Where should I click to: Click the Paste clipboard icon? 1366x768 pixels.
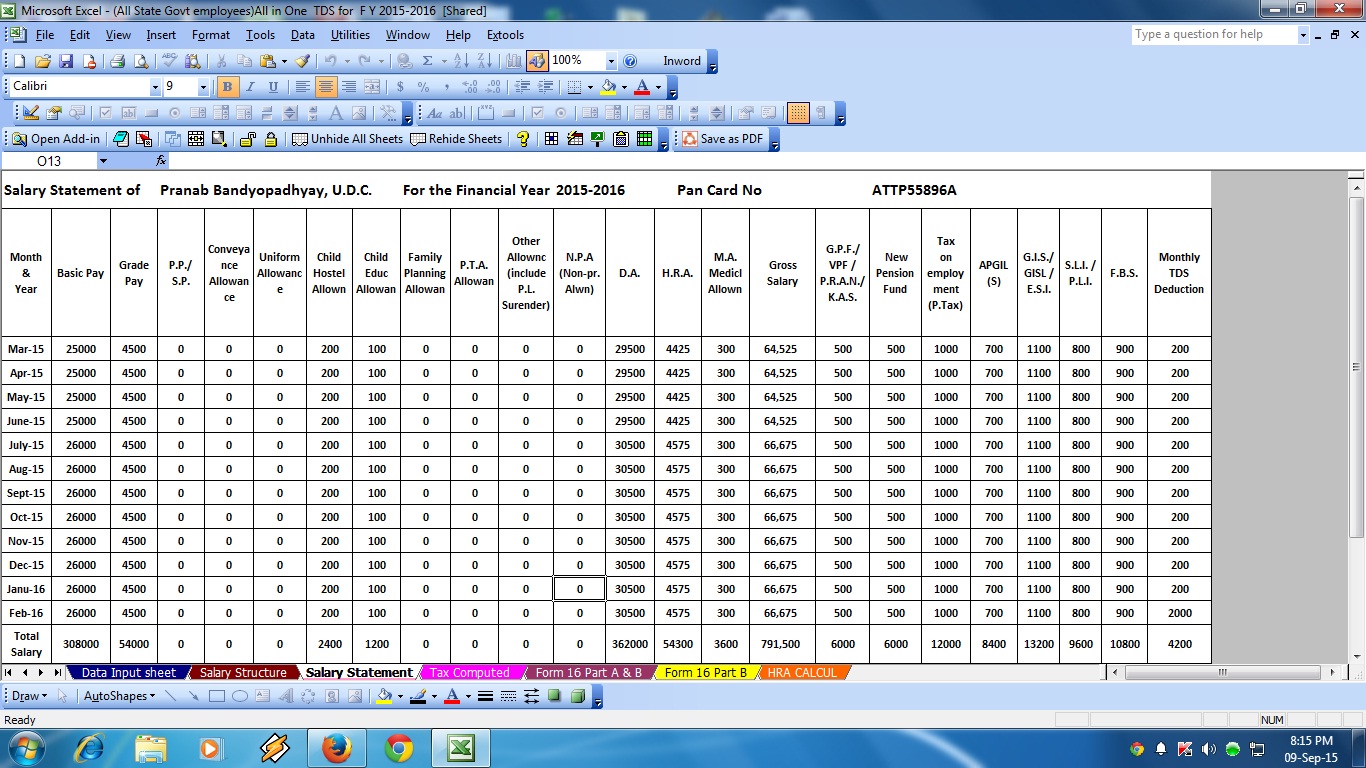(x=269, y=61)
